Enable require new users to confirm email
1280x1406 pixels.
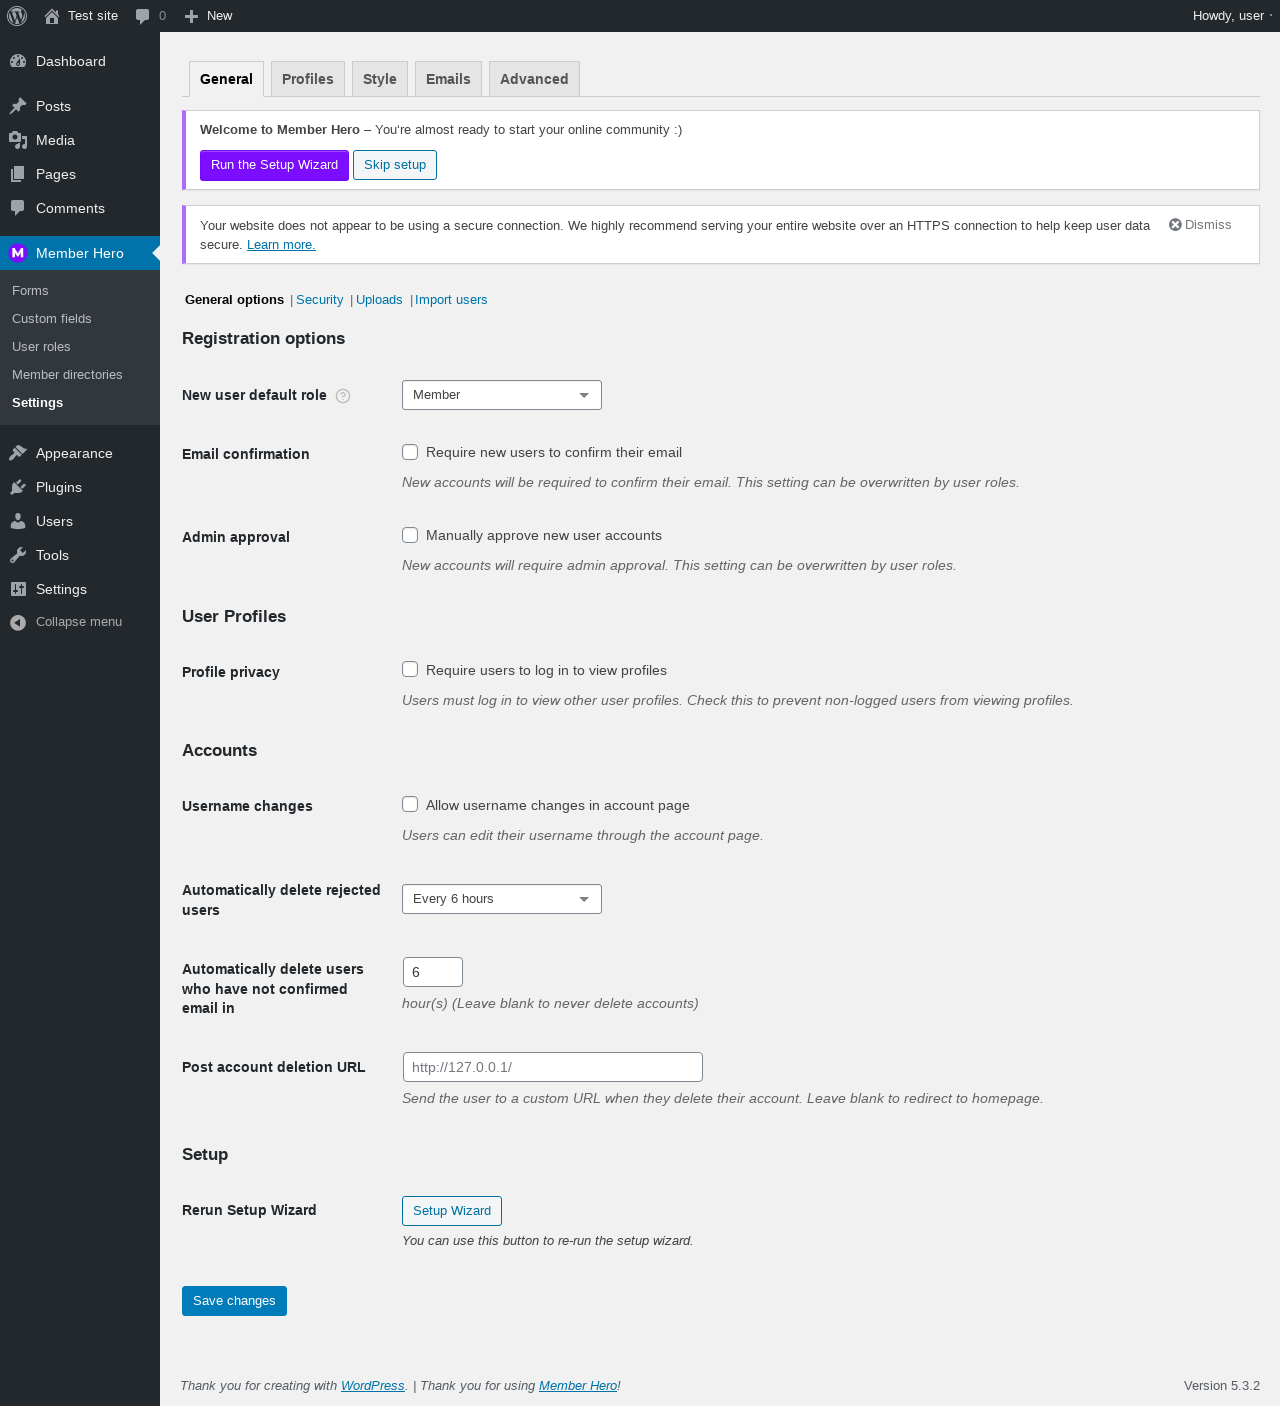(410, 452)
